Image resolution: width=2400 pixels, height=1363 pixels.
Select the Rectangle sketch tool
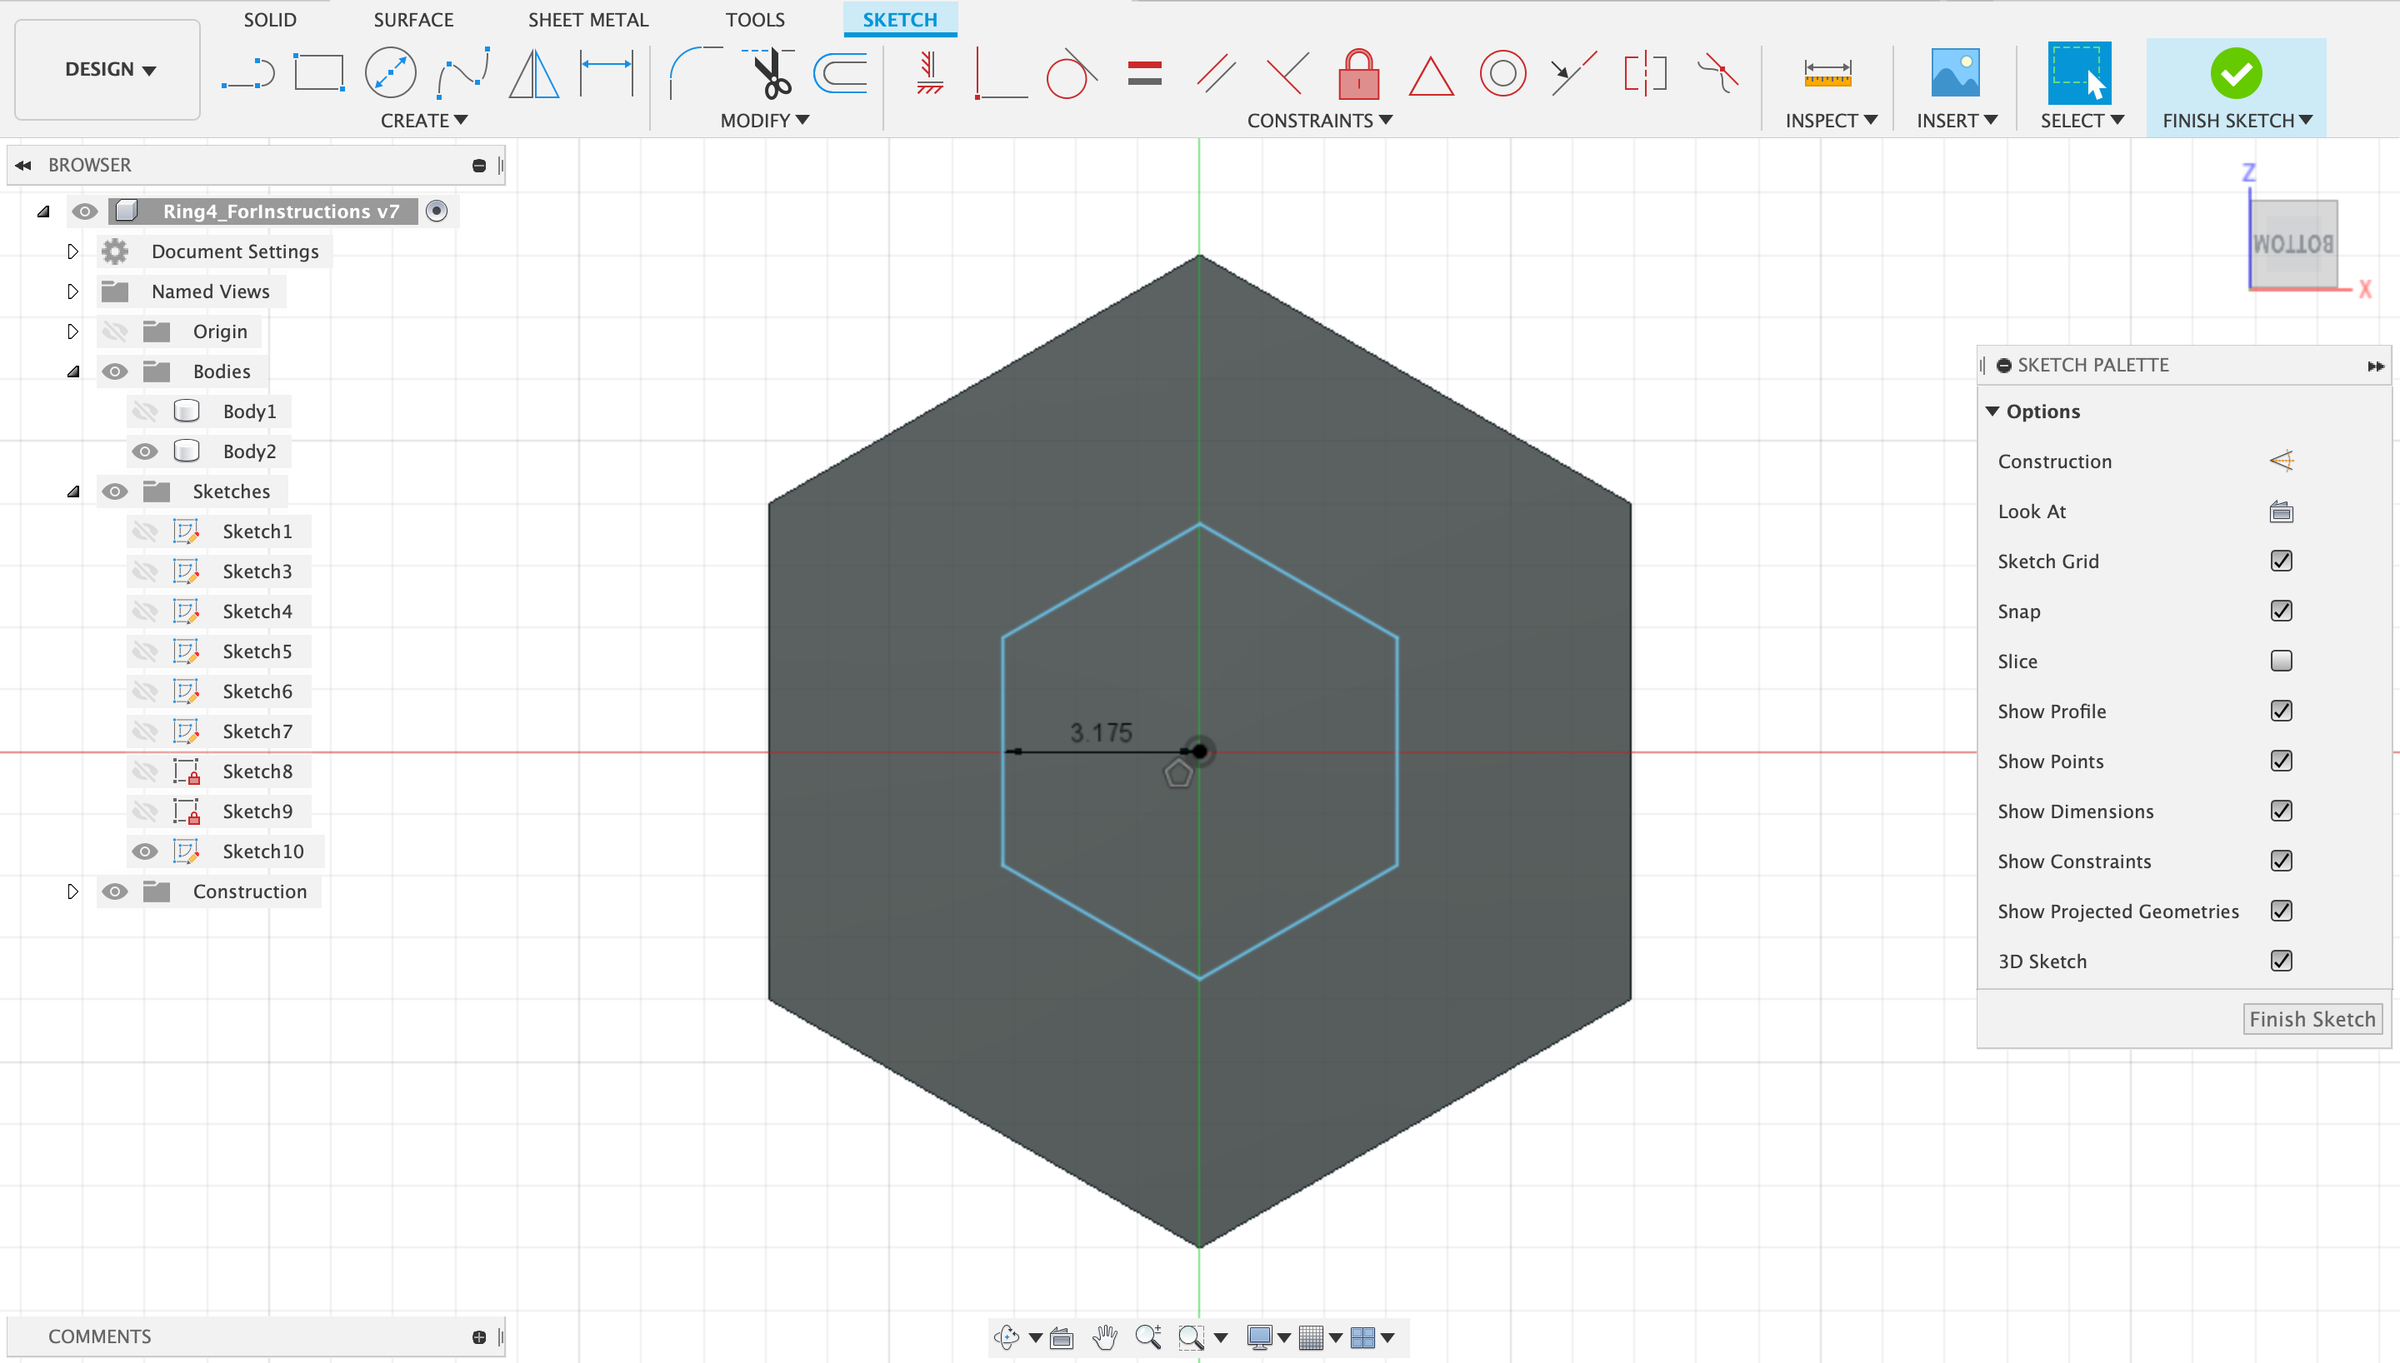click(x=318, y=70)
